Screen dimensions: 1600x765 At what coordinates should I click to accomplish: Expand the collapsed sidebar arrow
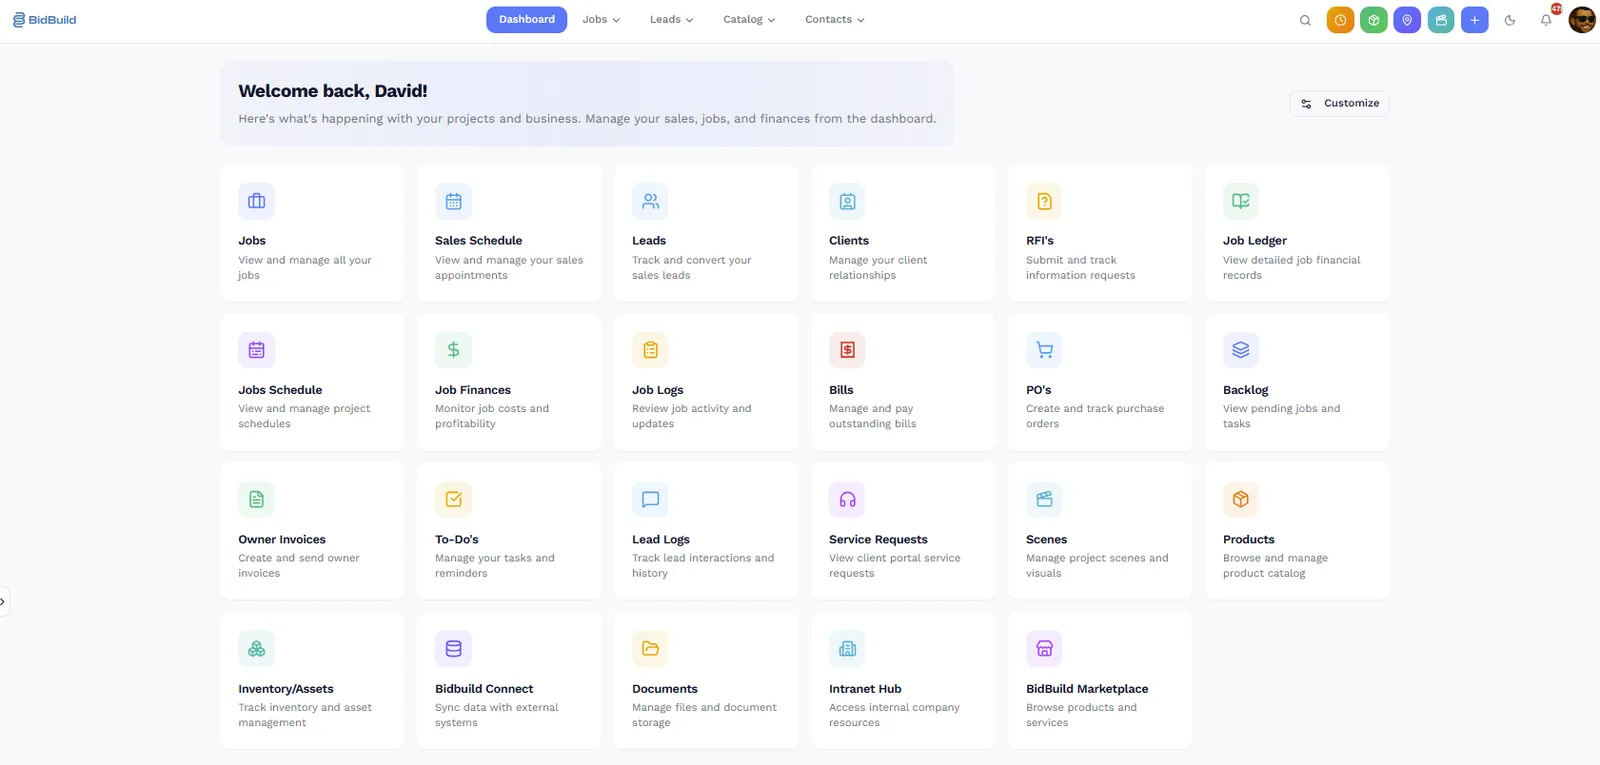tap(3, 602)
